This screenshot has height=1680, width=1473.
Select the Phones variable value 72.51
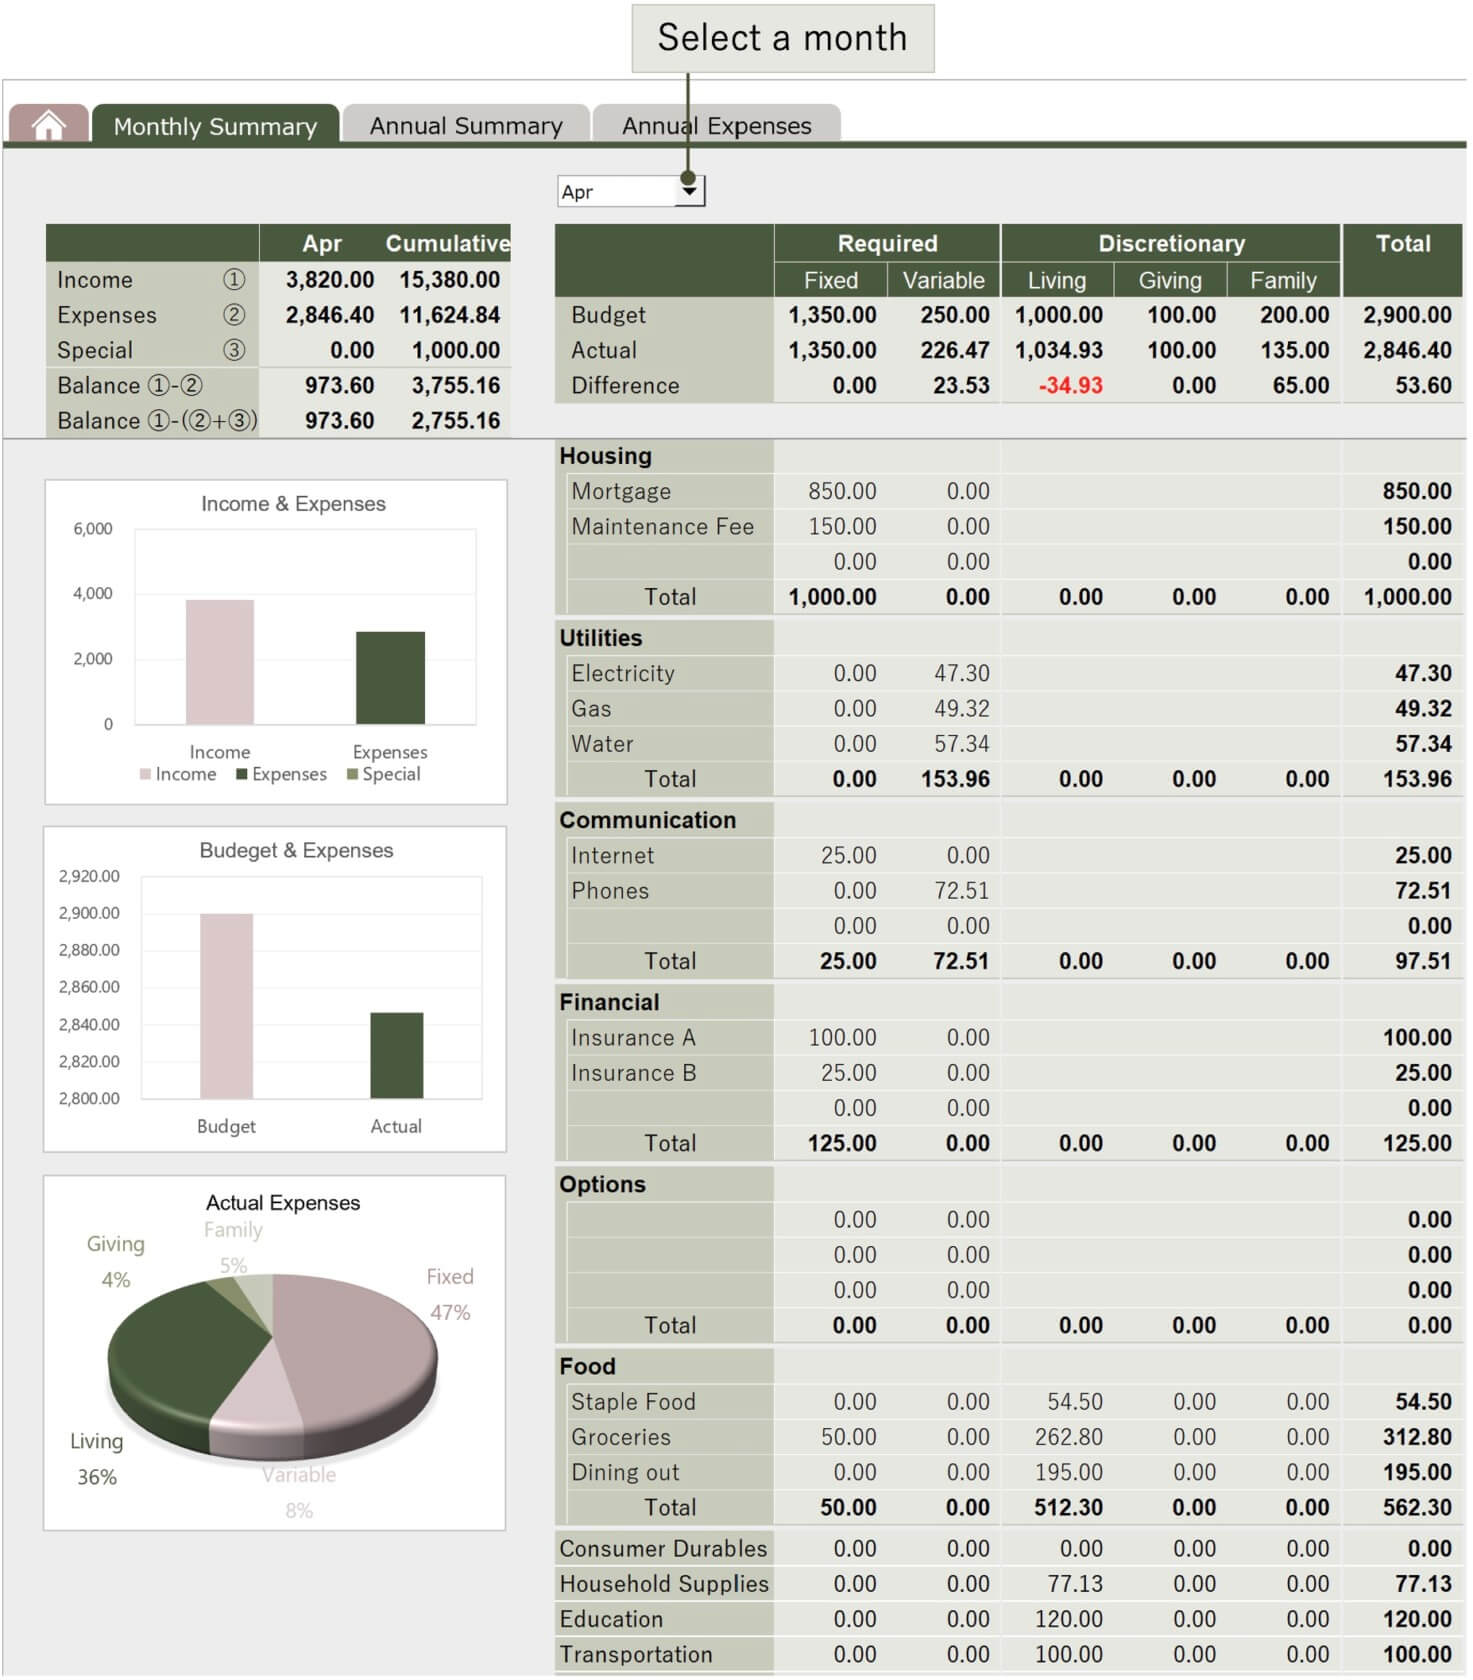pyautogui.click(x=962, y=891)
